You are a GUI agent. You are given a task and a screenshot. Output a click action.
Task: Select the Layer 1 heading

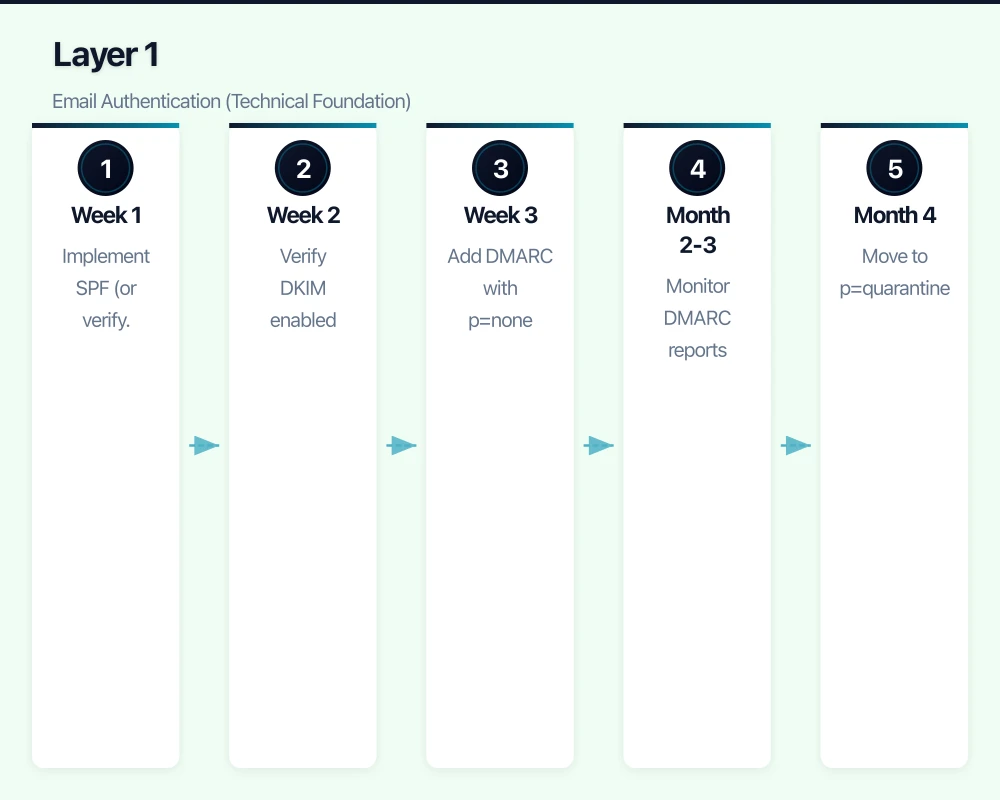click(106, 55)
